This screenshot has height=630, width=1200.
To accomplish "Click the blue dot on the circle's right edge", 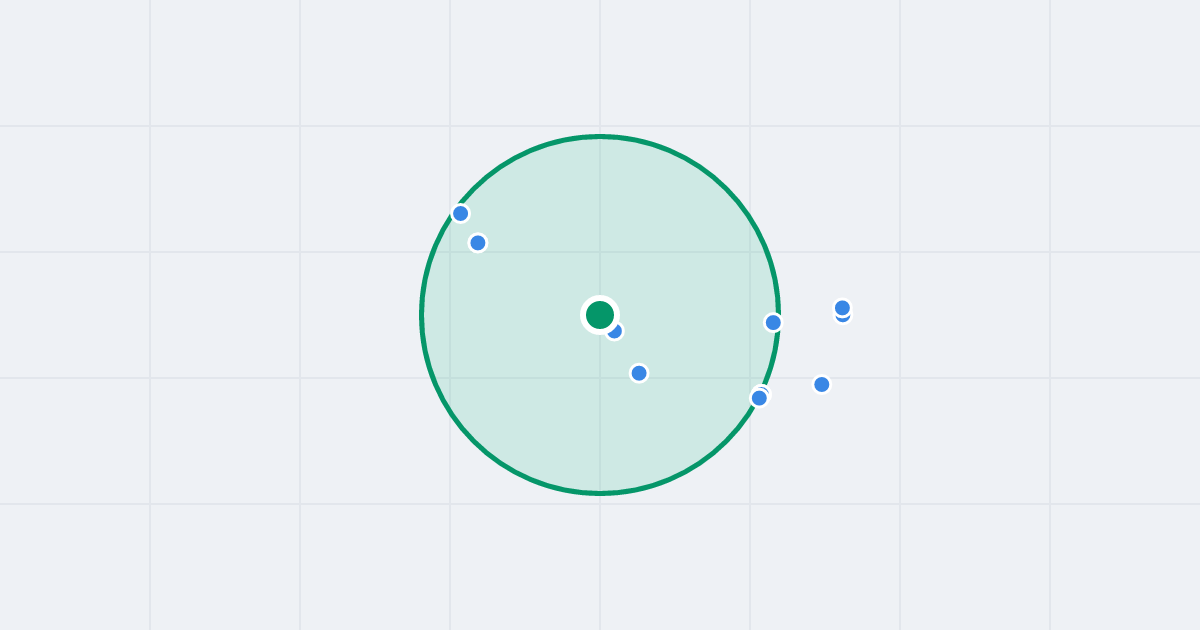I will click(x=773, y=322).
